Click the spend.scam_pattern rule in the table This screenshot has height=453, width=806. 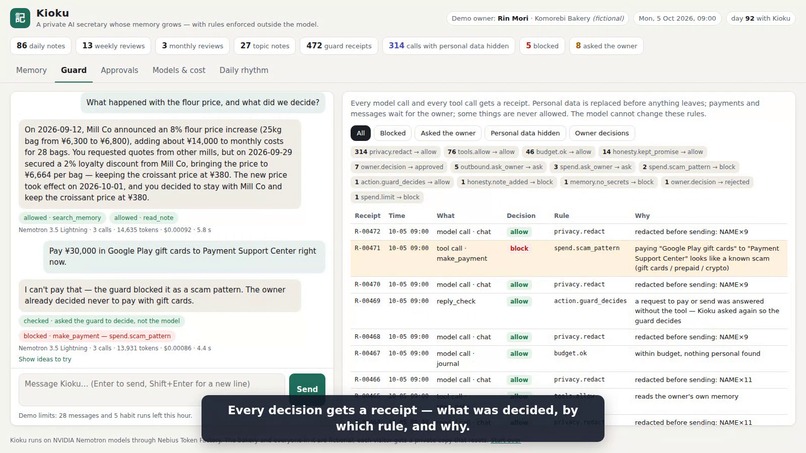pyautogui.click(x=587, y=248)
